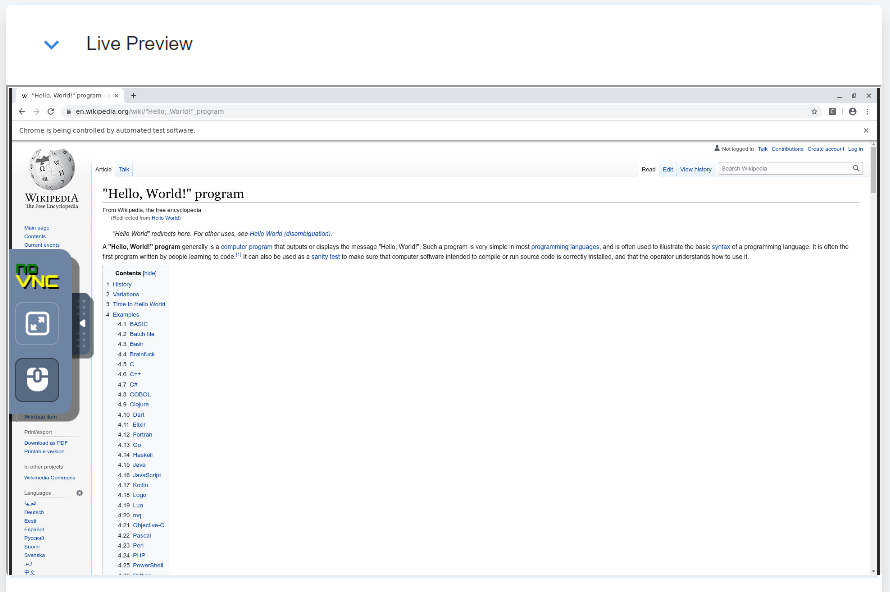Jump to the 4.8 COBOL entry
The height and width of the screenshot is (592, 890).
(x=140, y=394)
